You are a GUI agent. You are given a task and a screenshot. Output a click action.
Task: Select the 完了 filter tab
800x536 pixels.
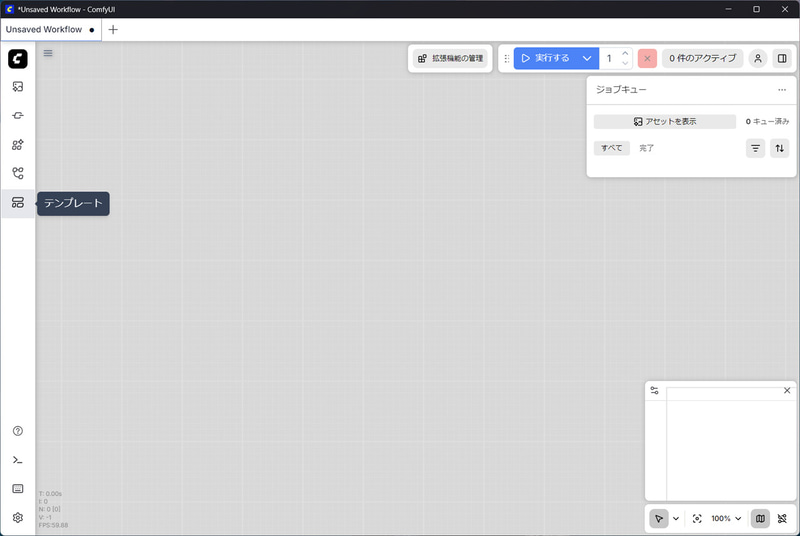(646, 148)
